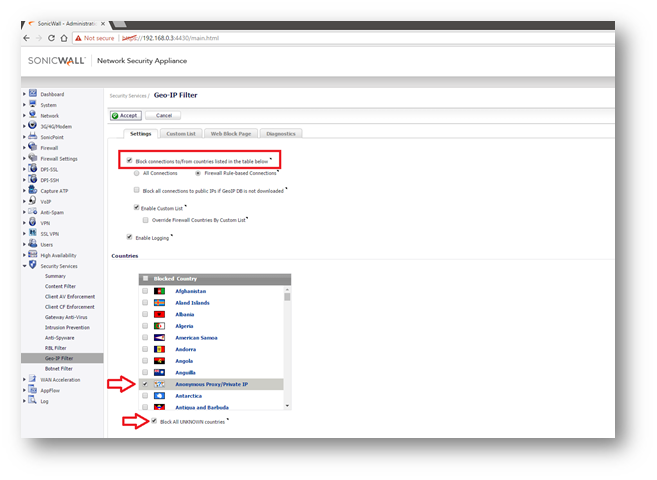657x480 pixels.
Task: Uncheck Anonymous Proxy/Private IP checkbox
Action: [x=145, y=384]
